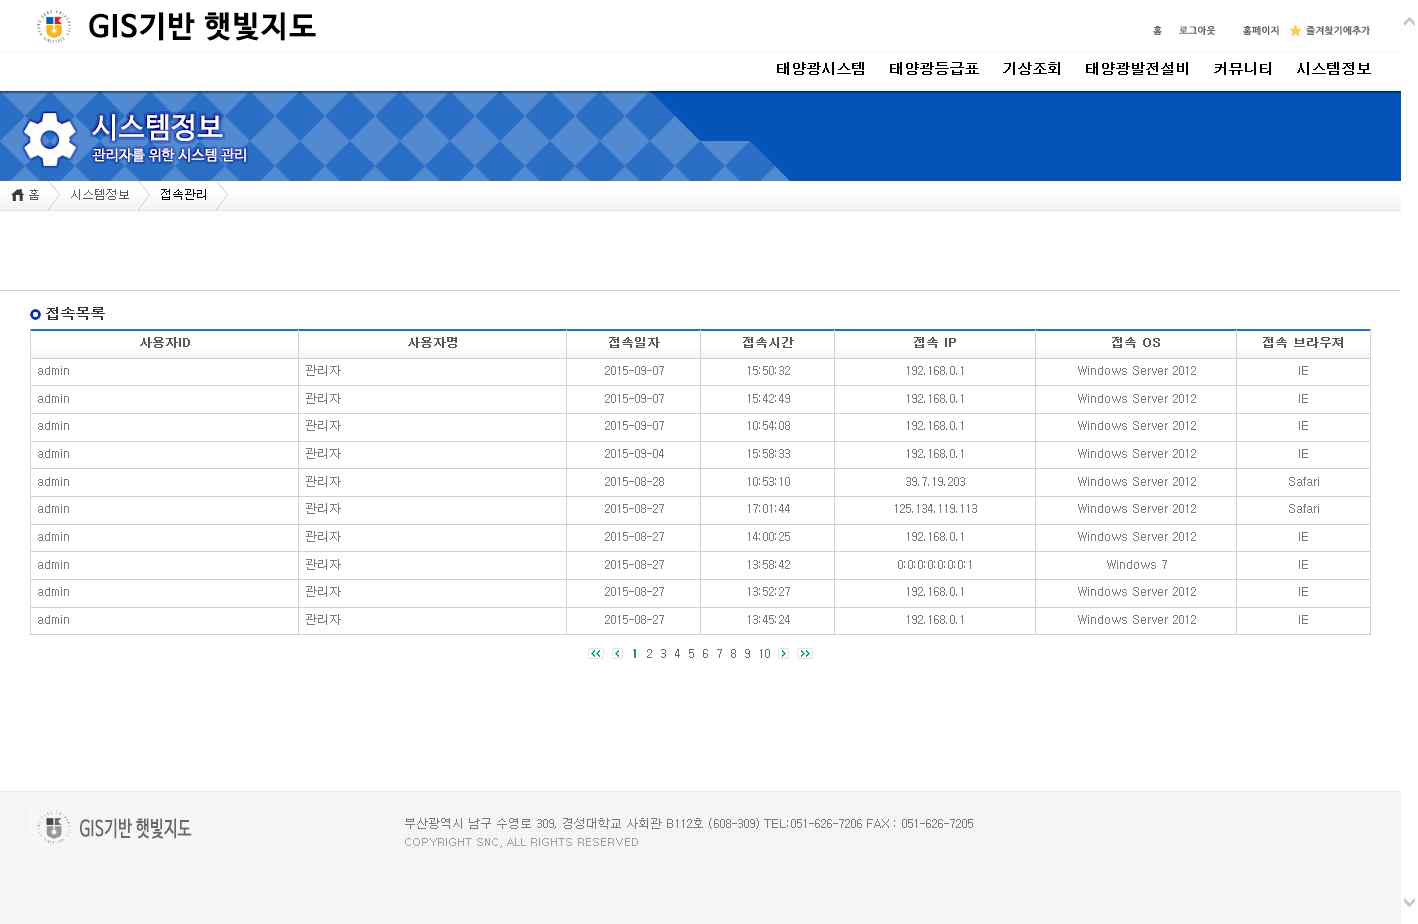The image size is (1418, 924).
Task: Go to page 3 of the access list
Action: coord(663,654)
